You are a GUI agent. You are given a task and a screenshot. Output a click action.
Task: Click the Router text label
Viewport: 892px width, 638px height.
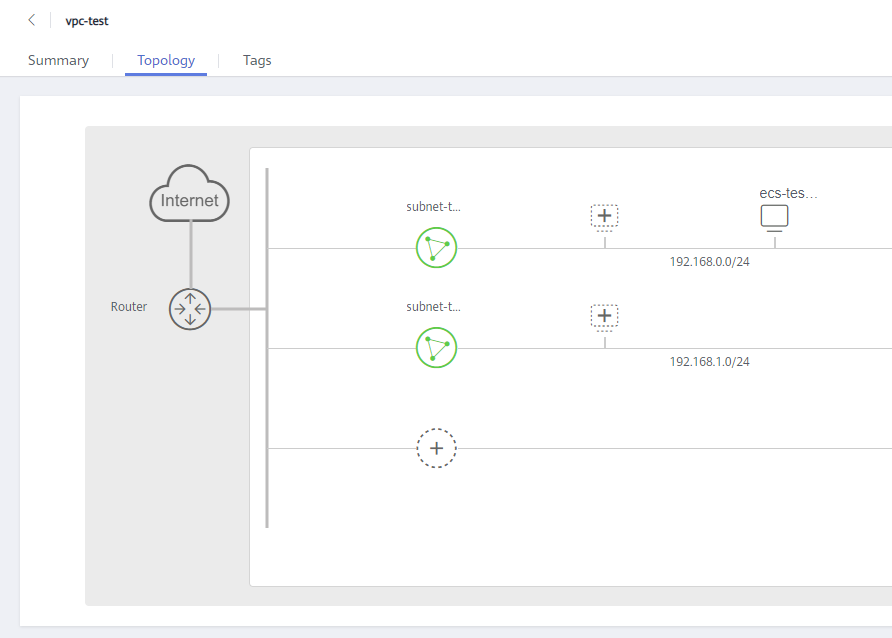(129, 306)
